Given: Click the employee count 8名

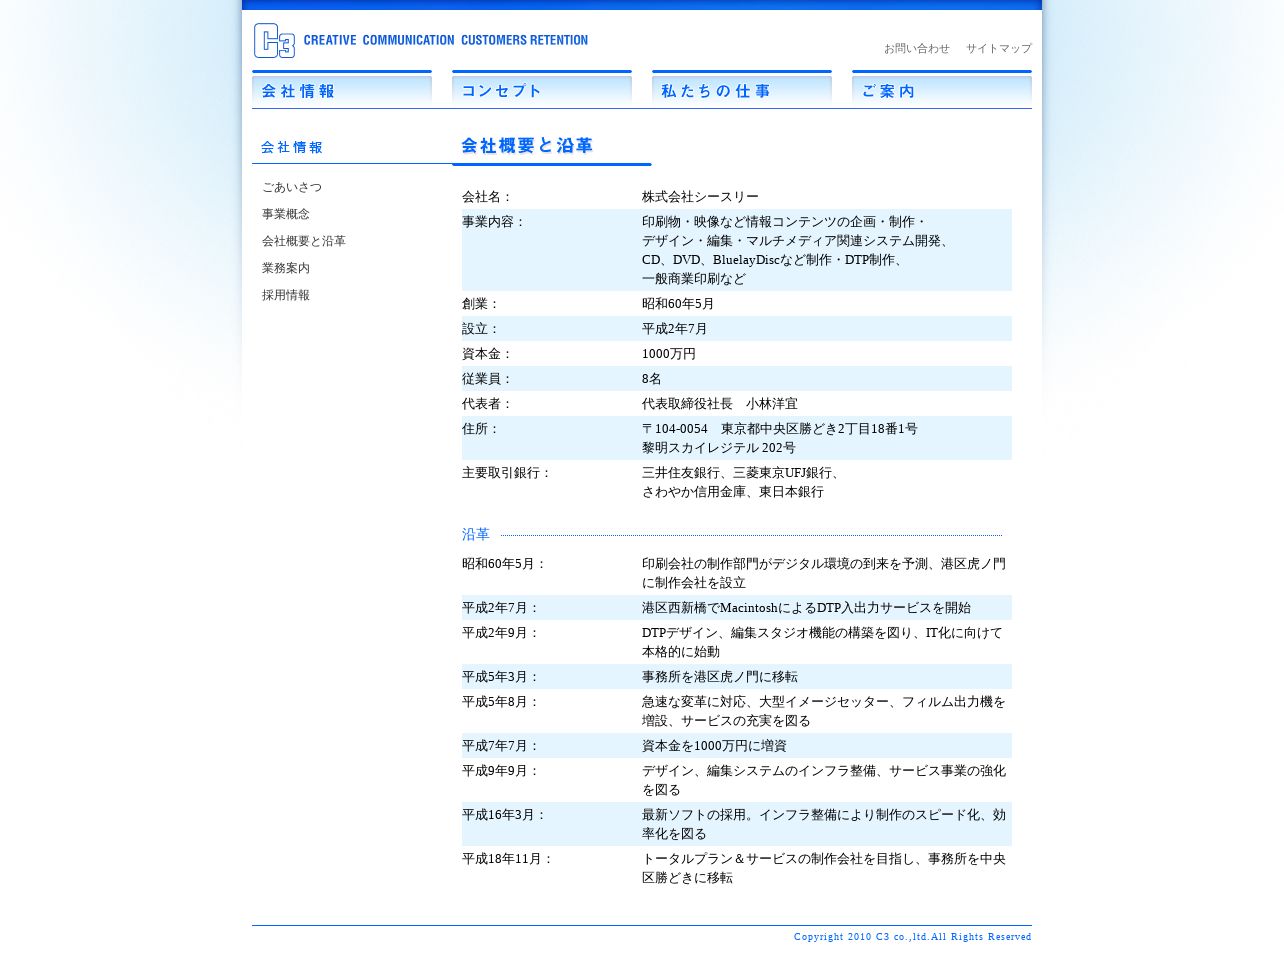Looking at the screenshot, I should 652,379.
